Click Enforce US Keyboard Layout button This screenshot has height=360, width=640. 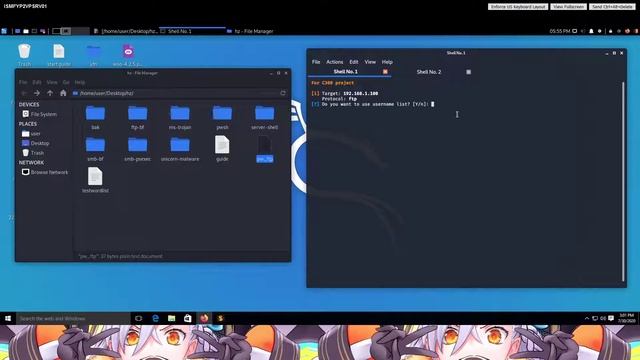click(x=518, y=7)
